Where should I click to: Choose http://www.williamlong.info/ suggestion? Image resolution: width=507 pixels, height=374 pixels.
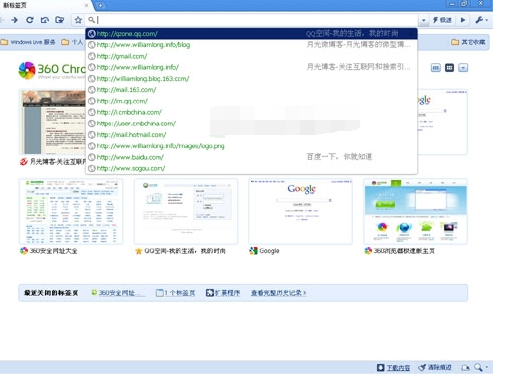coord(251,67)
